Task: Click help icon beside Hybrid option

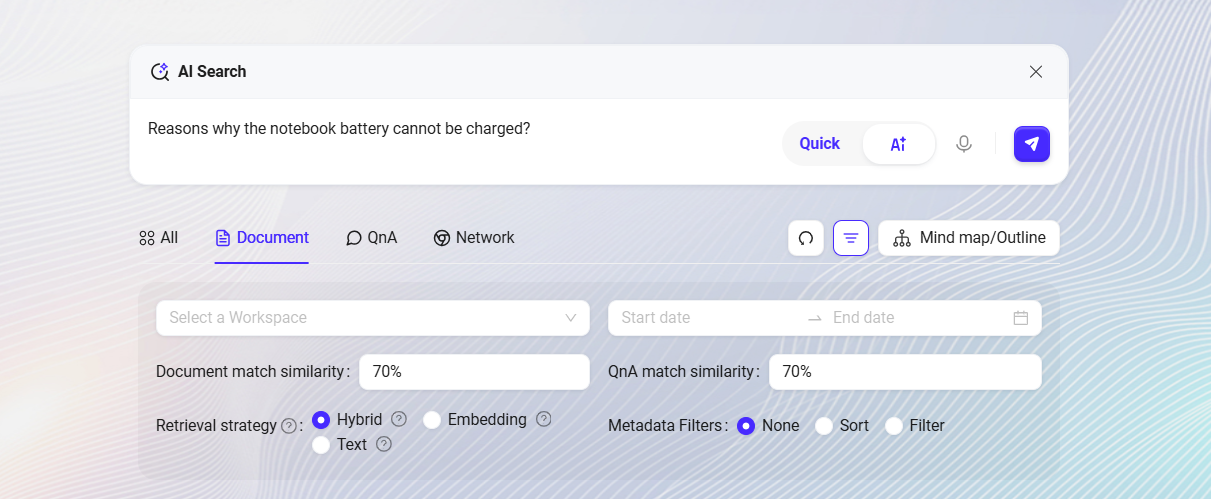Action: (399, 419)
